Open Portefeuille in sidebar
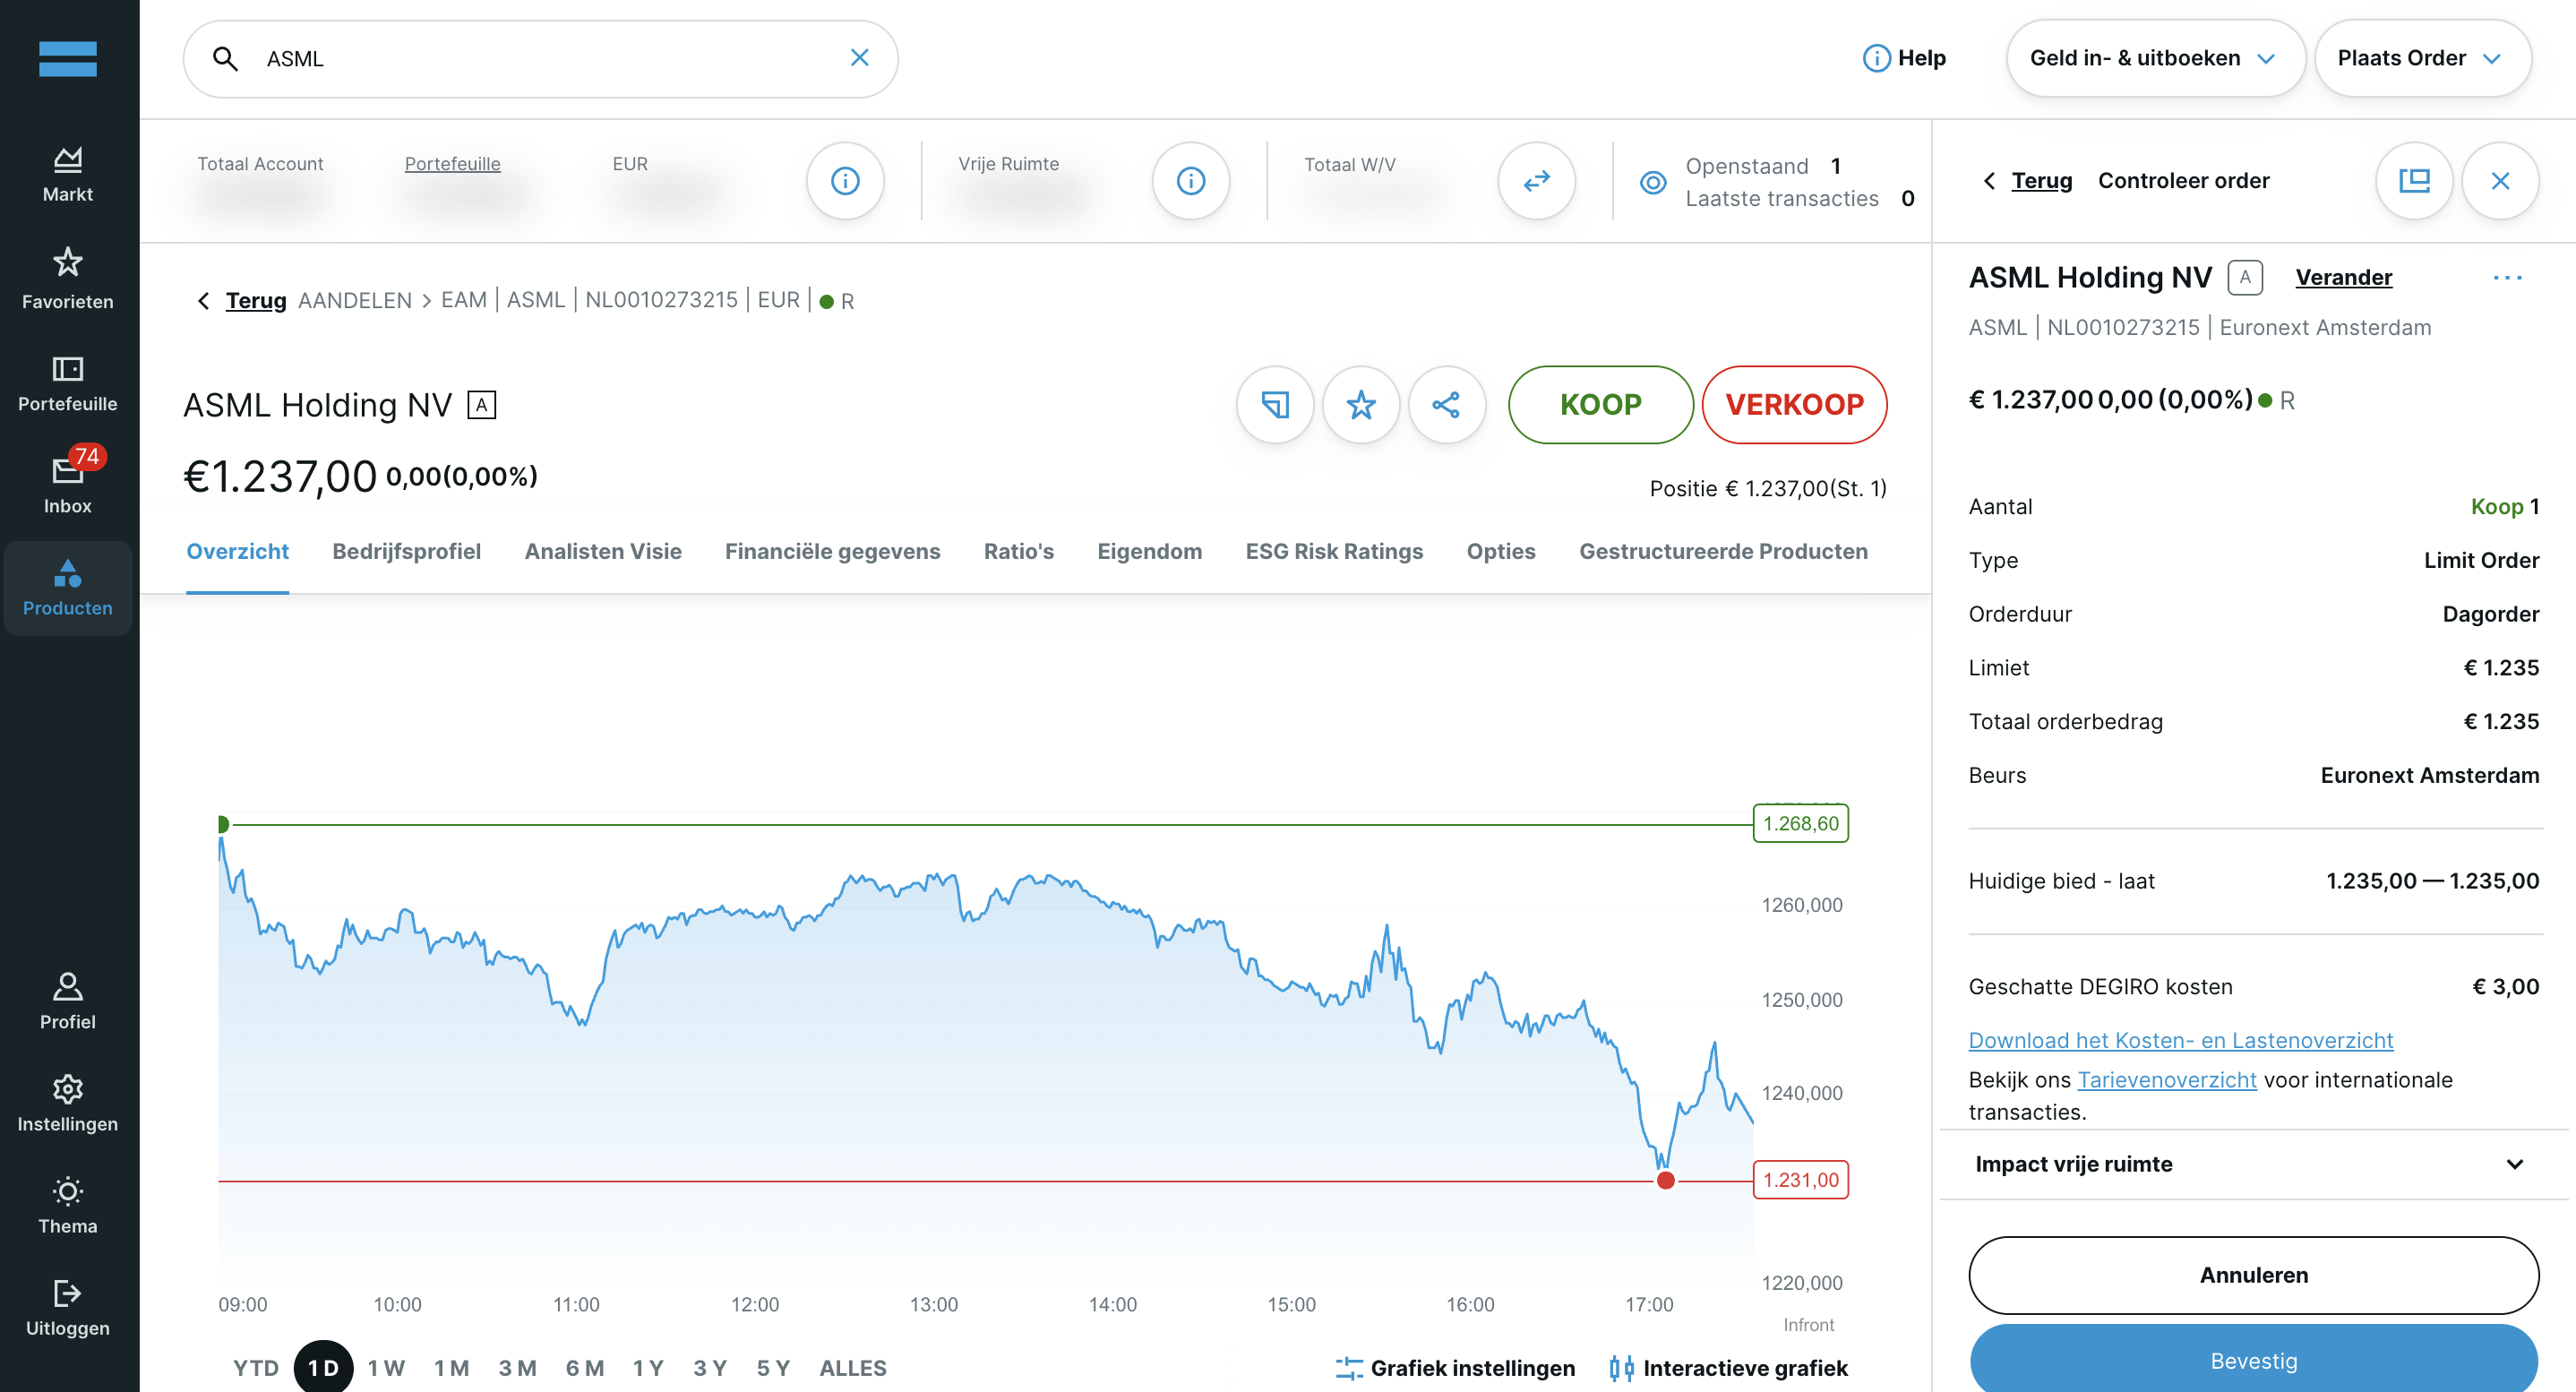The width and height of the screenshot is (2576, 1392). point(68,384)
